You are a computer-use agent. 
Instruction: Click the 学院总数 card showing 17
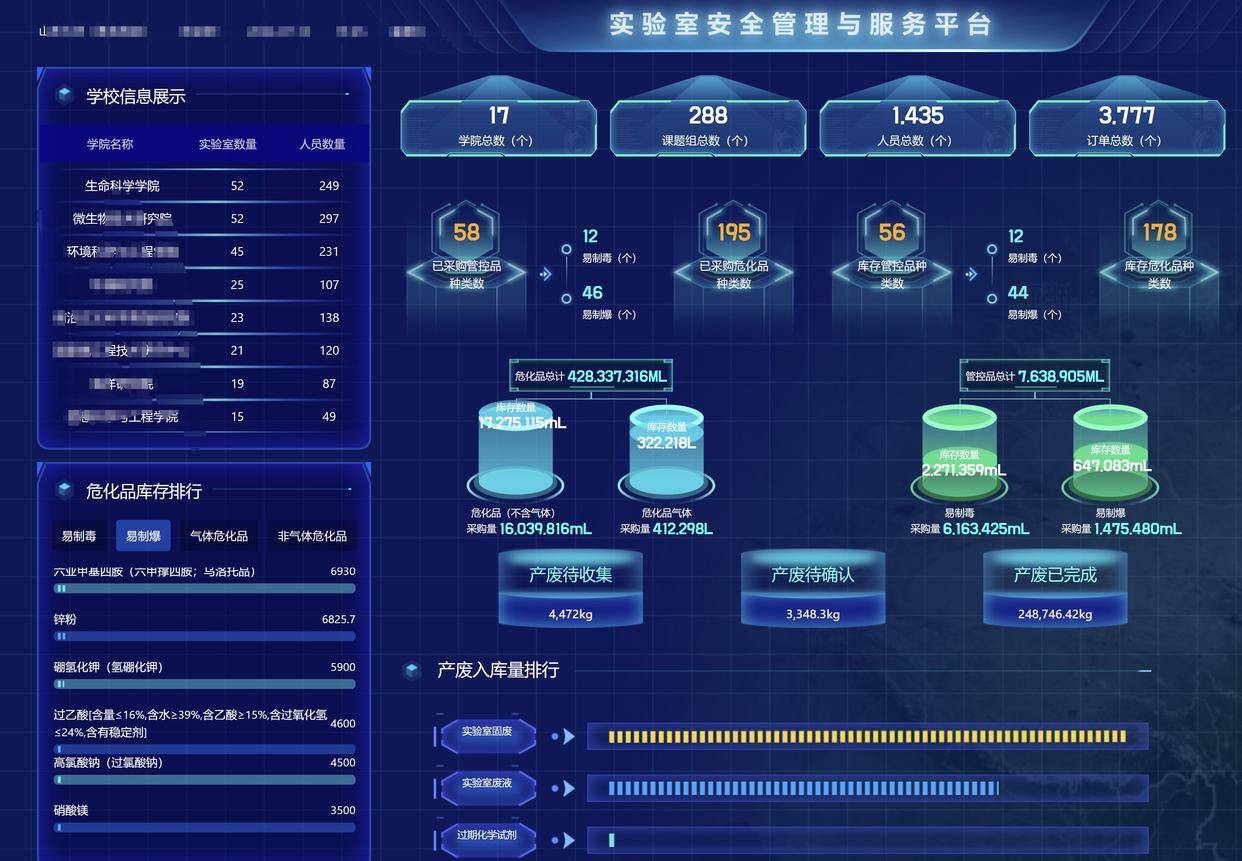click(498, 127)
